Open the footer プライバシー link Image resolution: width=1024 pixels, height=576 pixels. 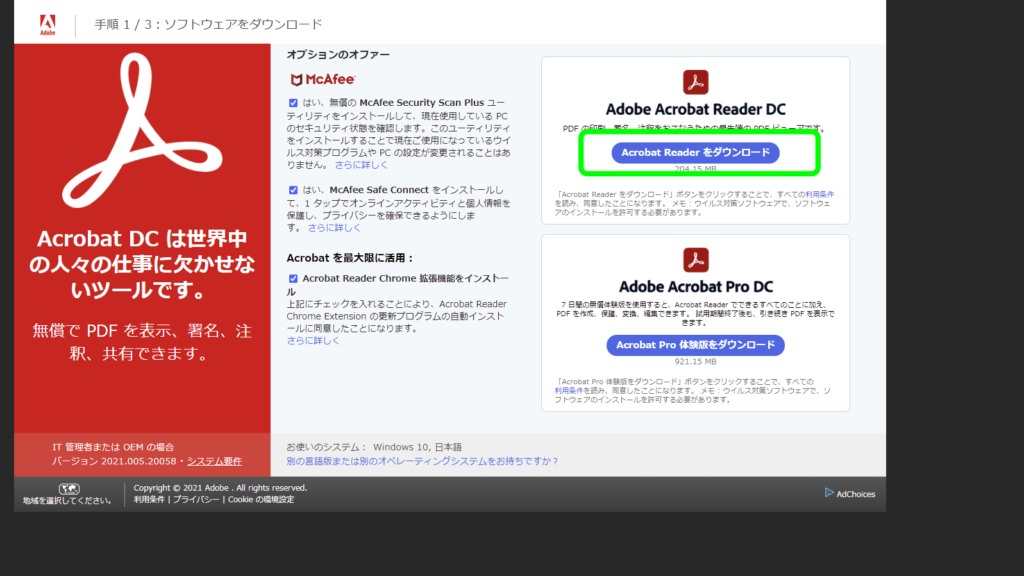[196, 500]
